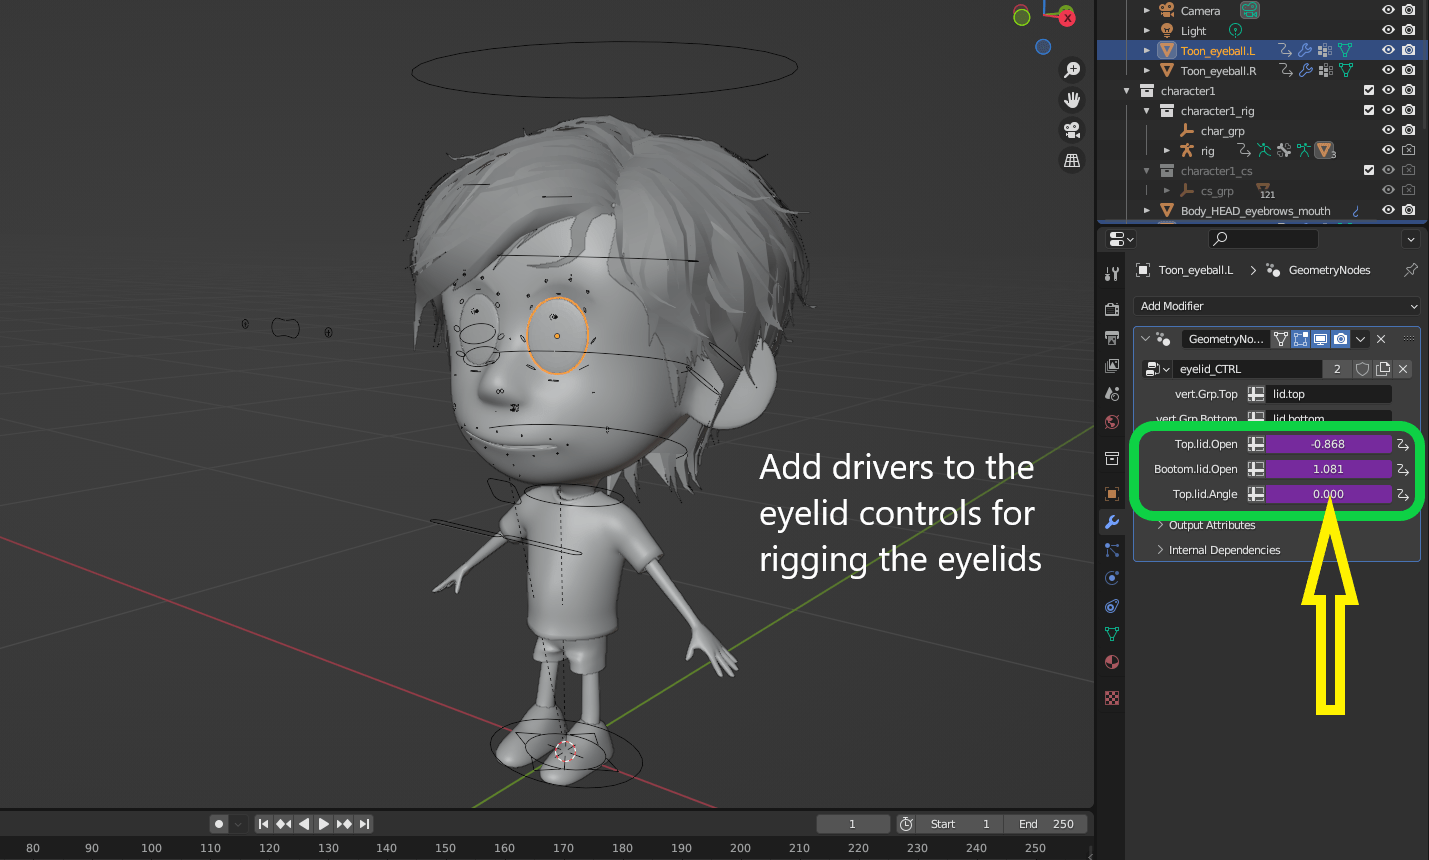
Task: Enable the fake user shield for eyelid_CTRL
Action: [x=1362, y=368]
